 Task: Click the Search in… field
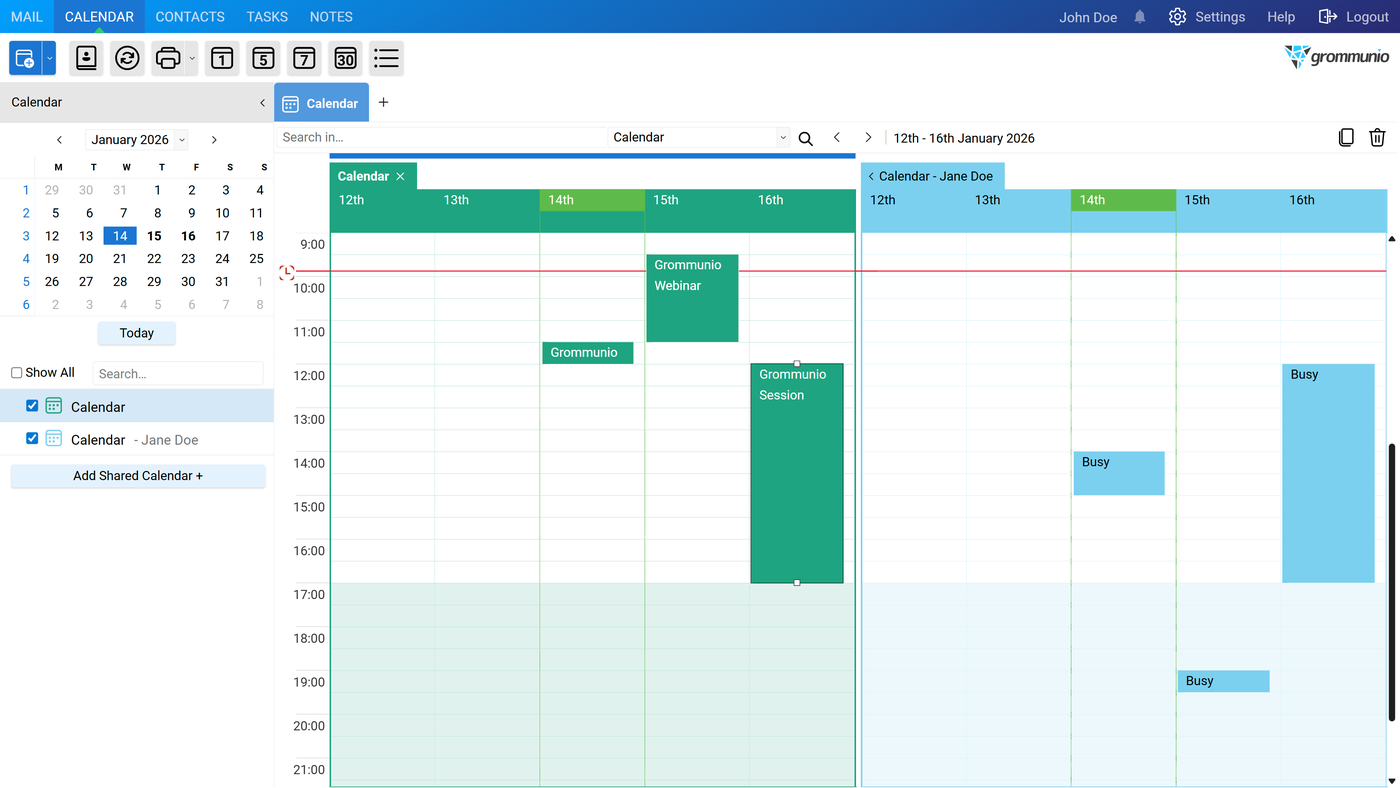coord(442,138)
